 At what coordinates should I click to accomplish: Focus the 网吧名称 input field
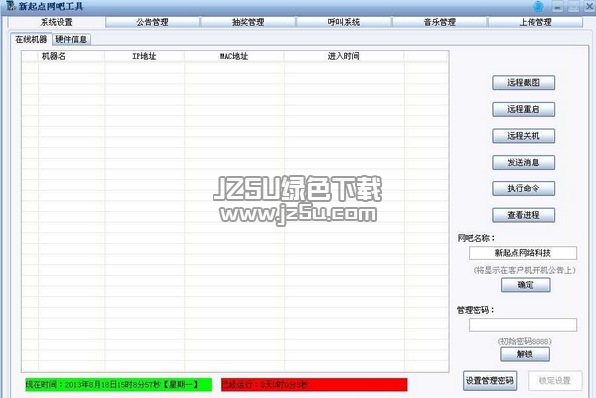(x=523, y=253)
